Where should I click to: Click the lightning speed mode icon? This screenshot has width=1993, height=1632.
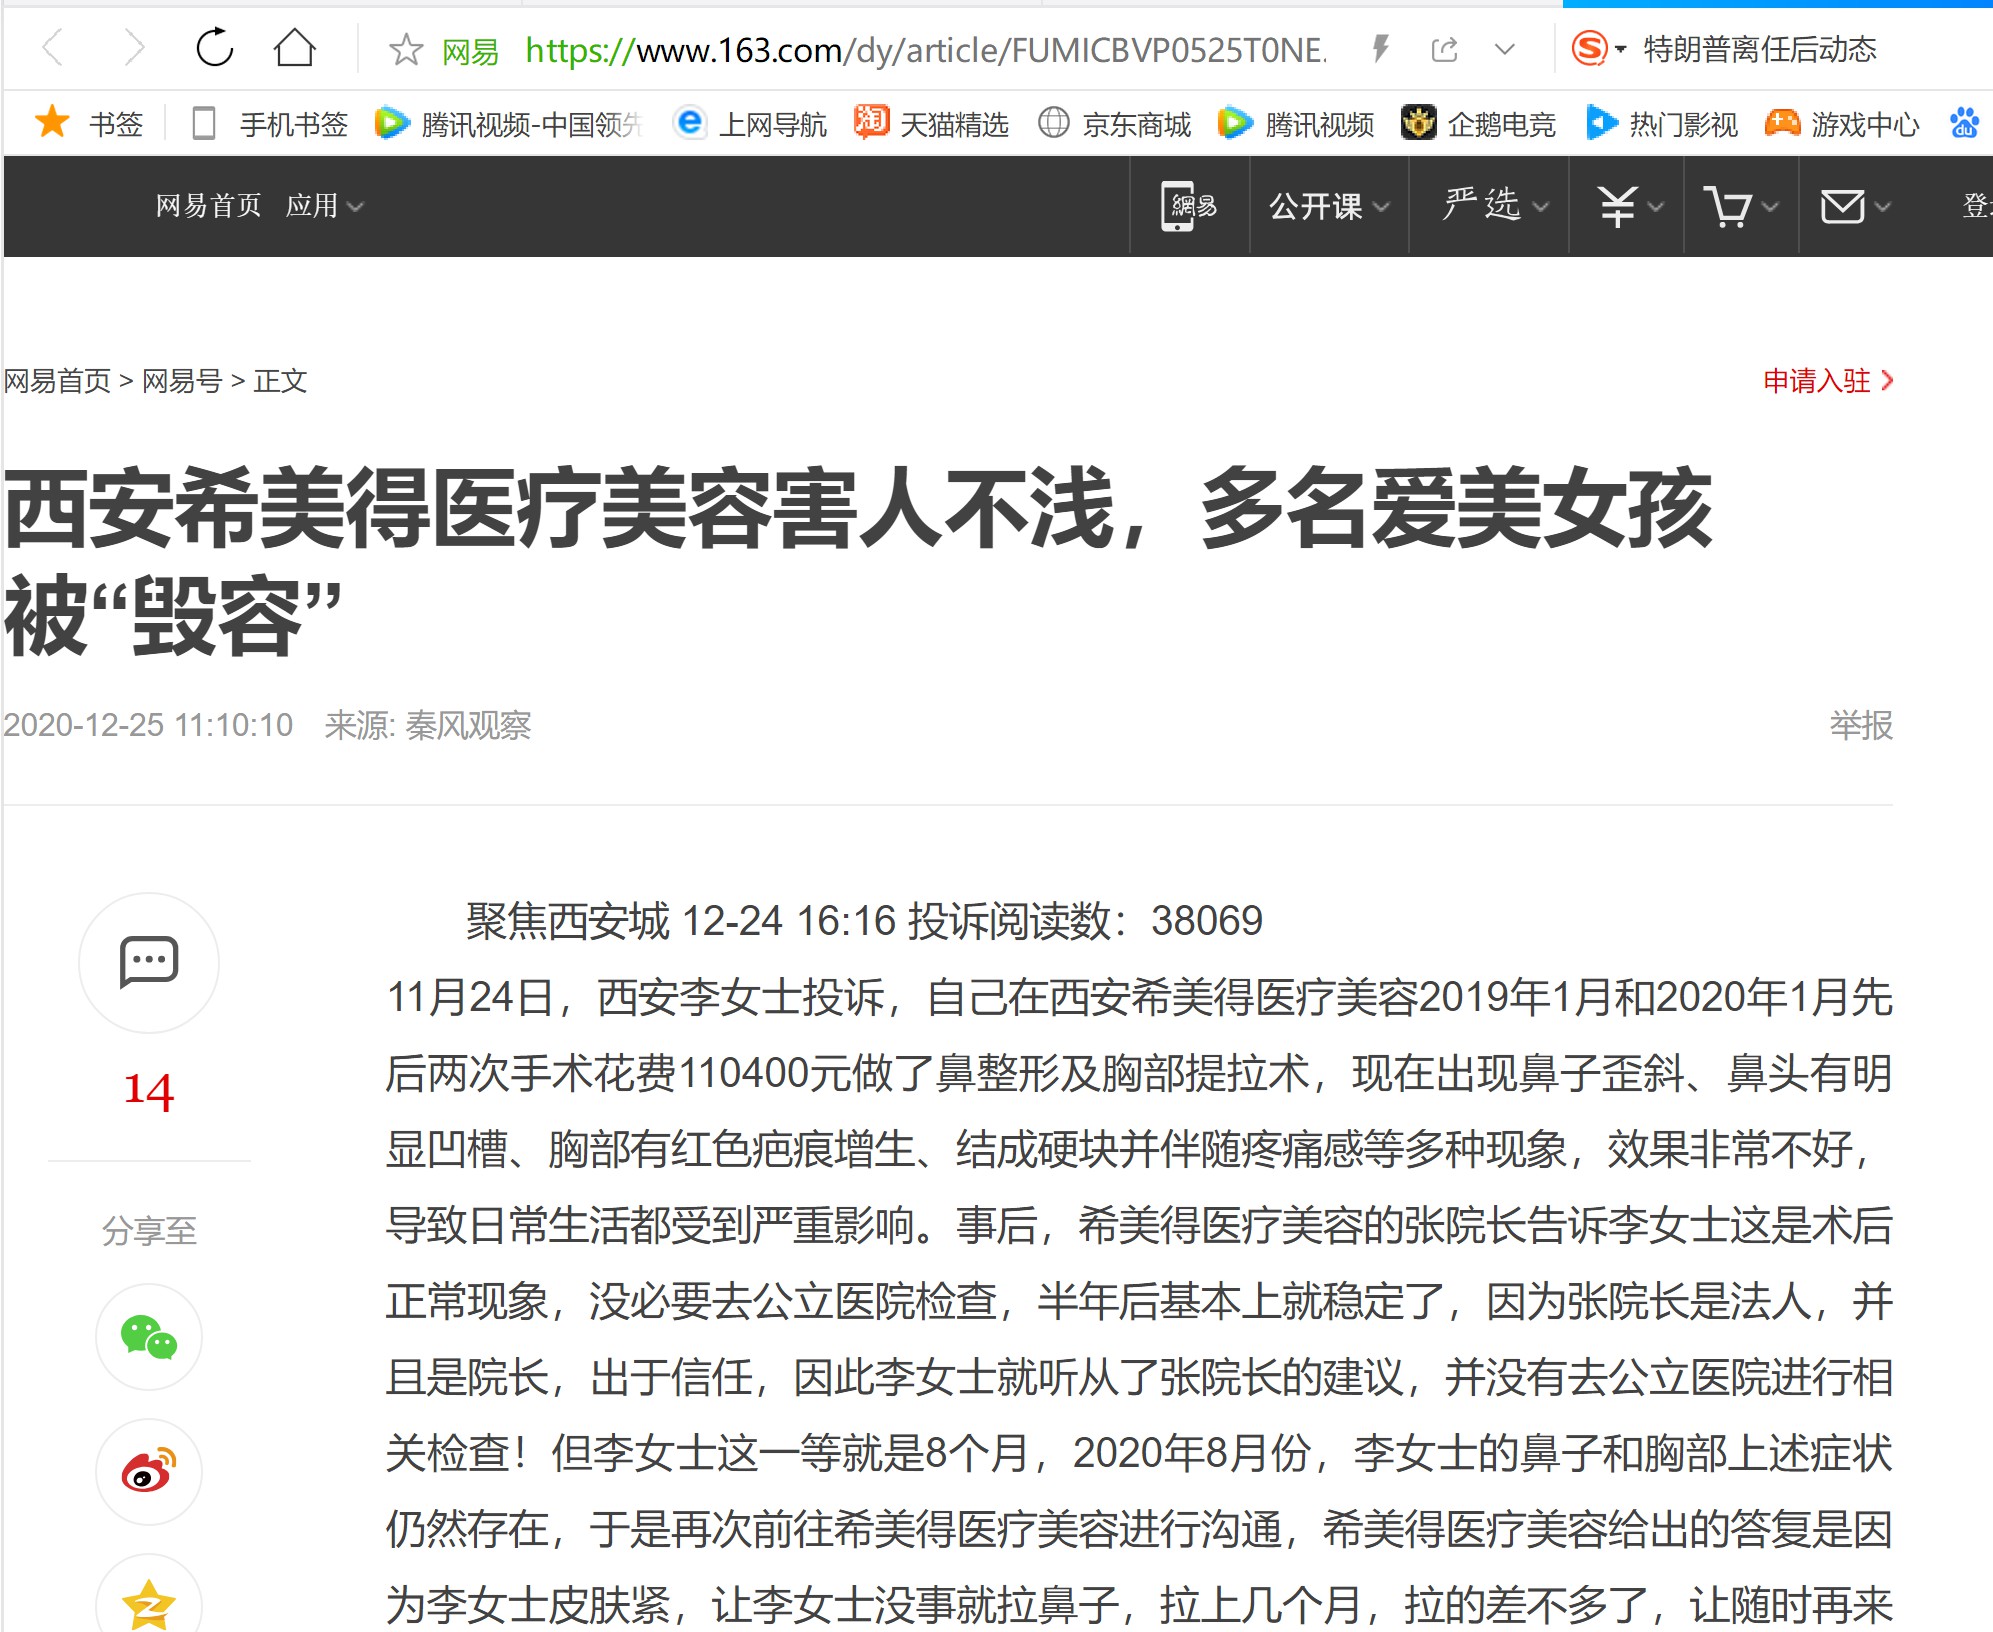[1381, 48]
